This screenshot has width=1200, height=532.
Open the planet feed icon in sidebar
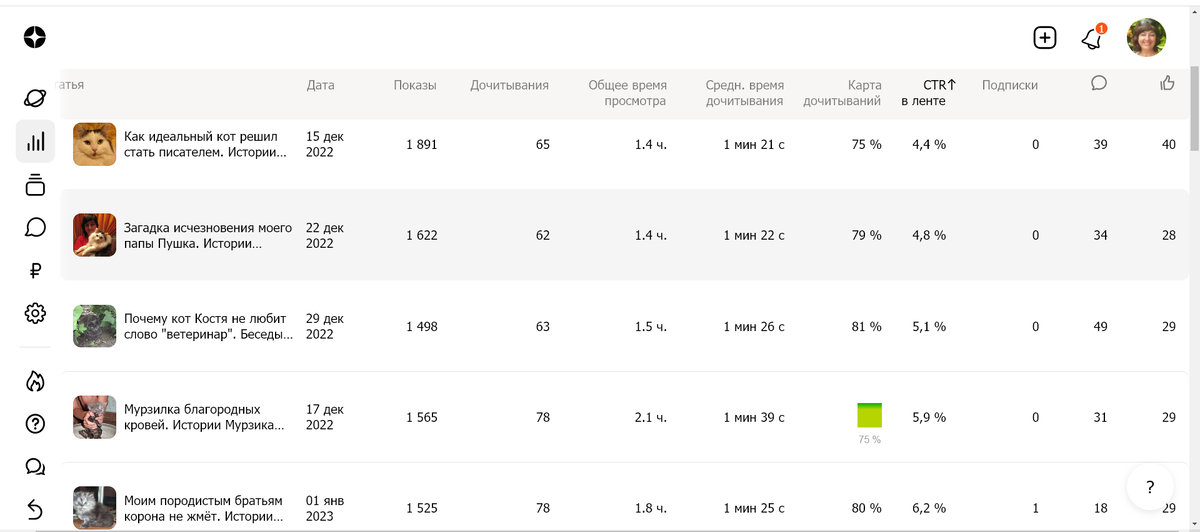coord(35,98)
